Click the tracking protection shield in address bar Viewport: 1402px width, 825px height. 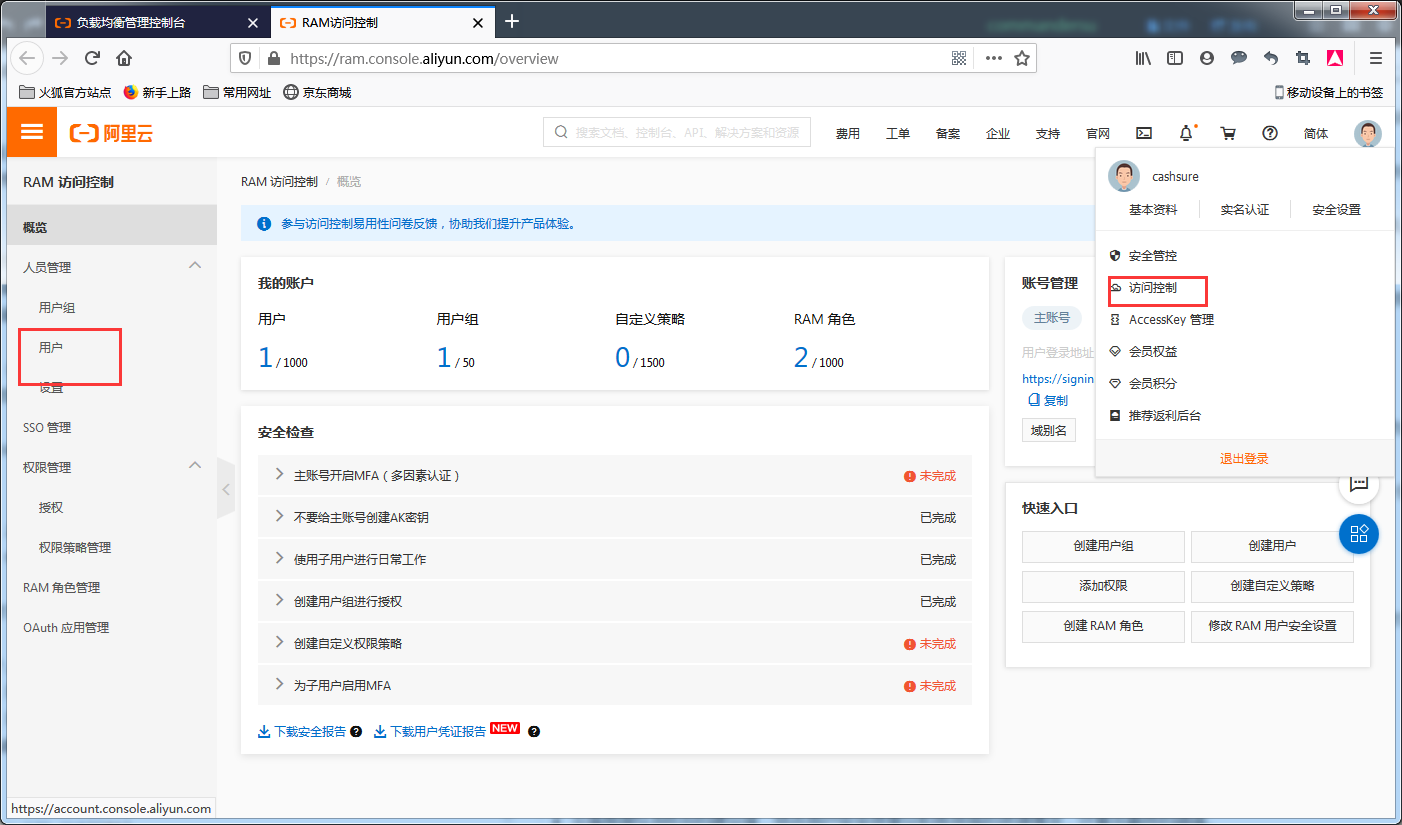pos(245,57)
